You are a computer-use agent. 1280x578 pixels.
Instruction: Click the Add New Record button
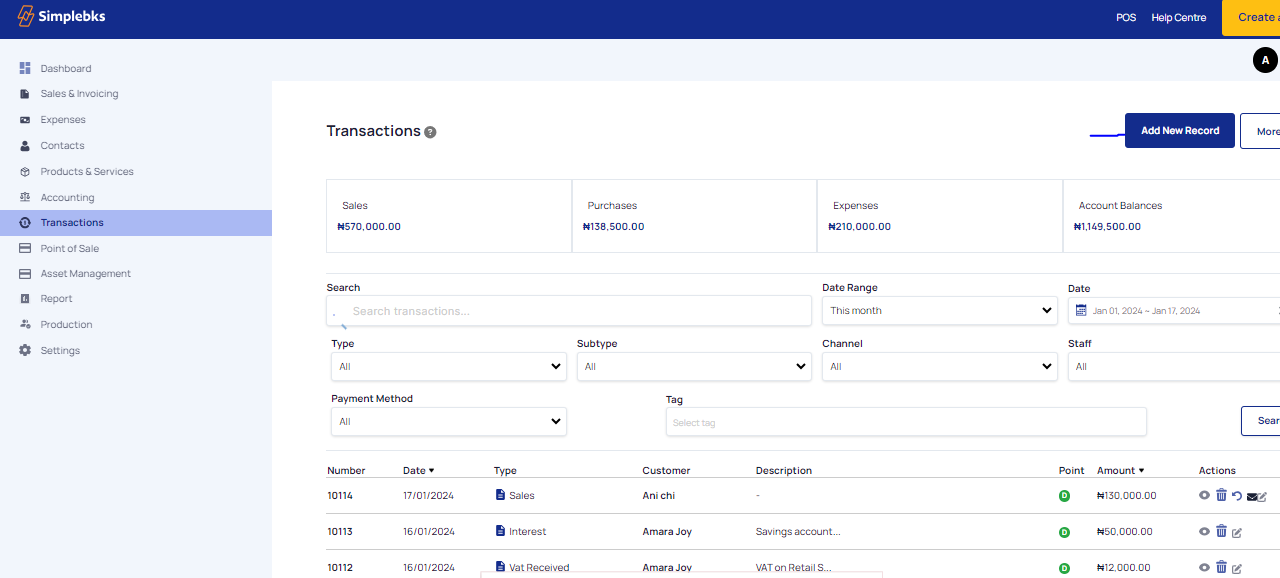click(x=1179, y=131)
